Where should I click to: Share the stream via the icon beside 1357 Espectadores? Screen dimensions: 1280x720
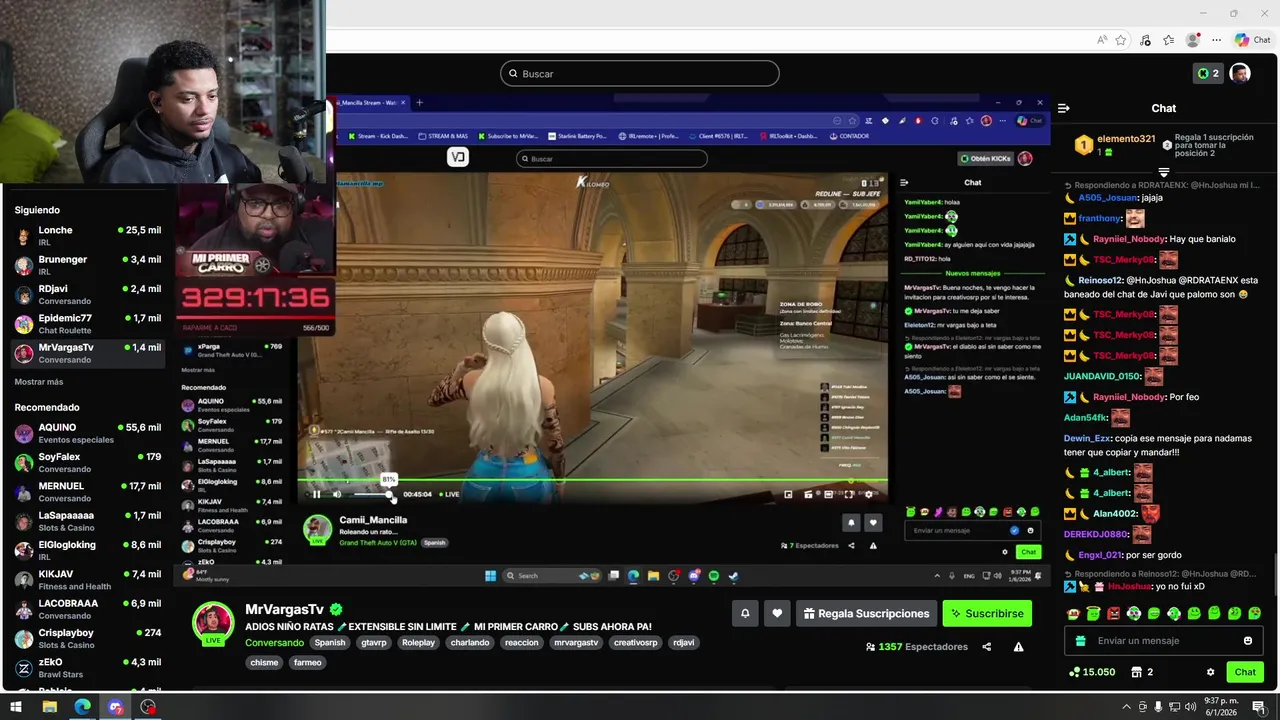point(987,647)
